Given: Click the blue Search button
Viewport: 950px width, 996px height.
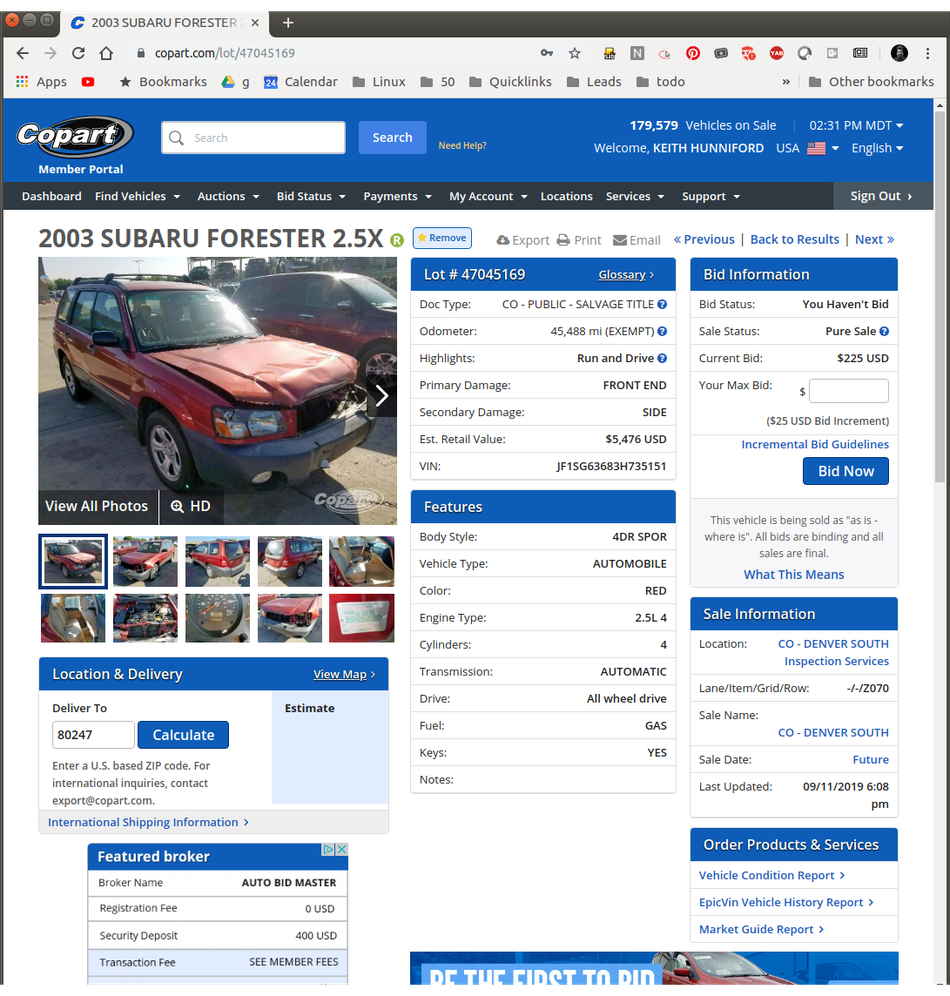Looking at the screenshot, I should pos(392,137).
